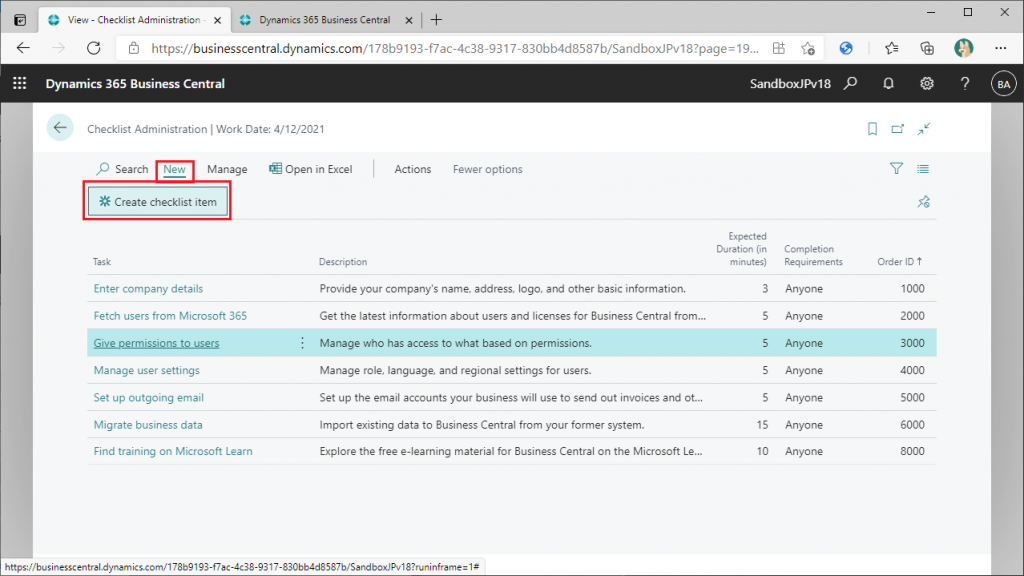Click description 'Manage role, language, and regional settings'
The height and width of the screenshot is (576, 1024).
[455, 370]
